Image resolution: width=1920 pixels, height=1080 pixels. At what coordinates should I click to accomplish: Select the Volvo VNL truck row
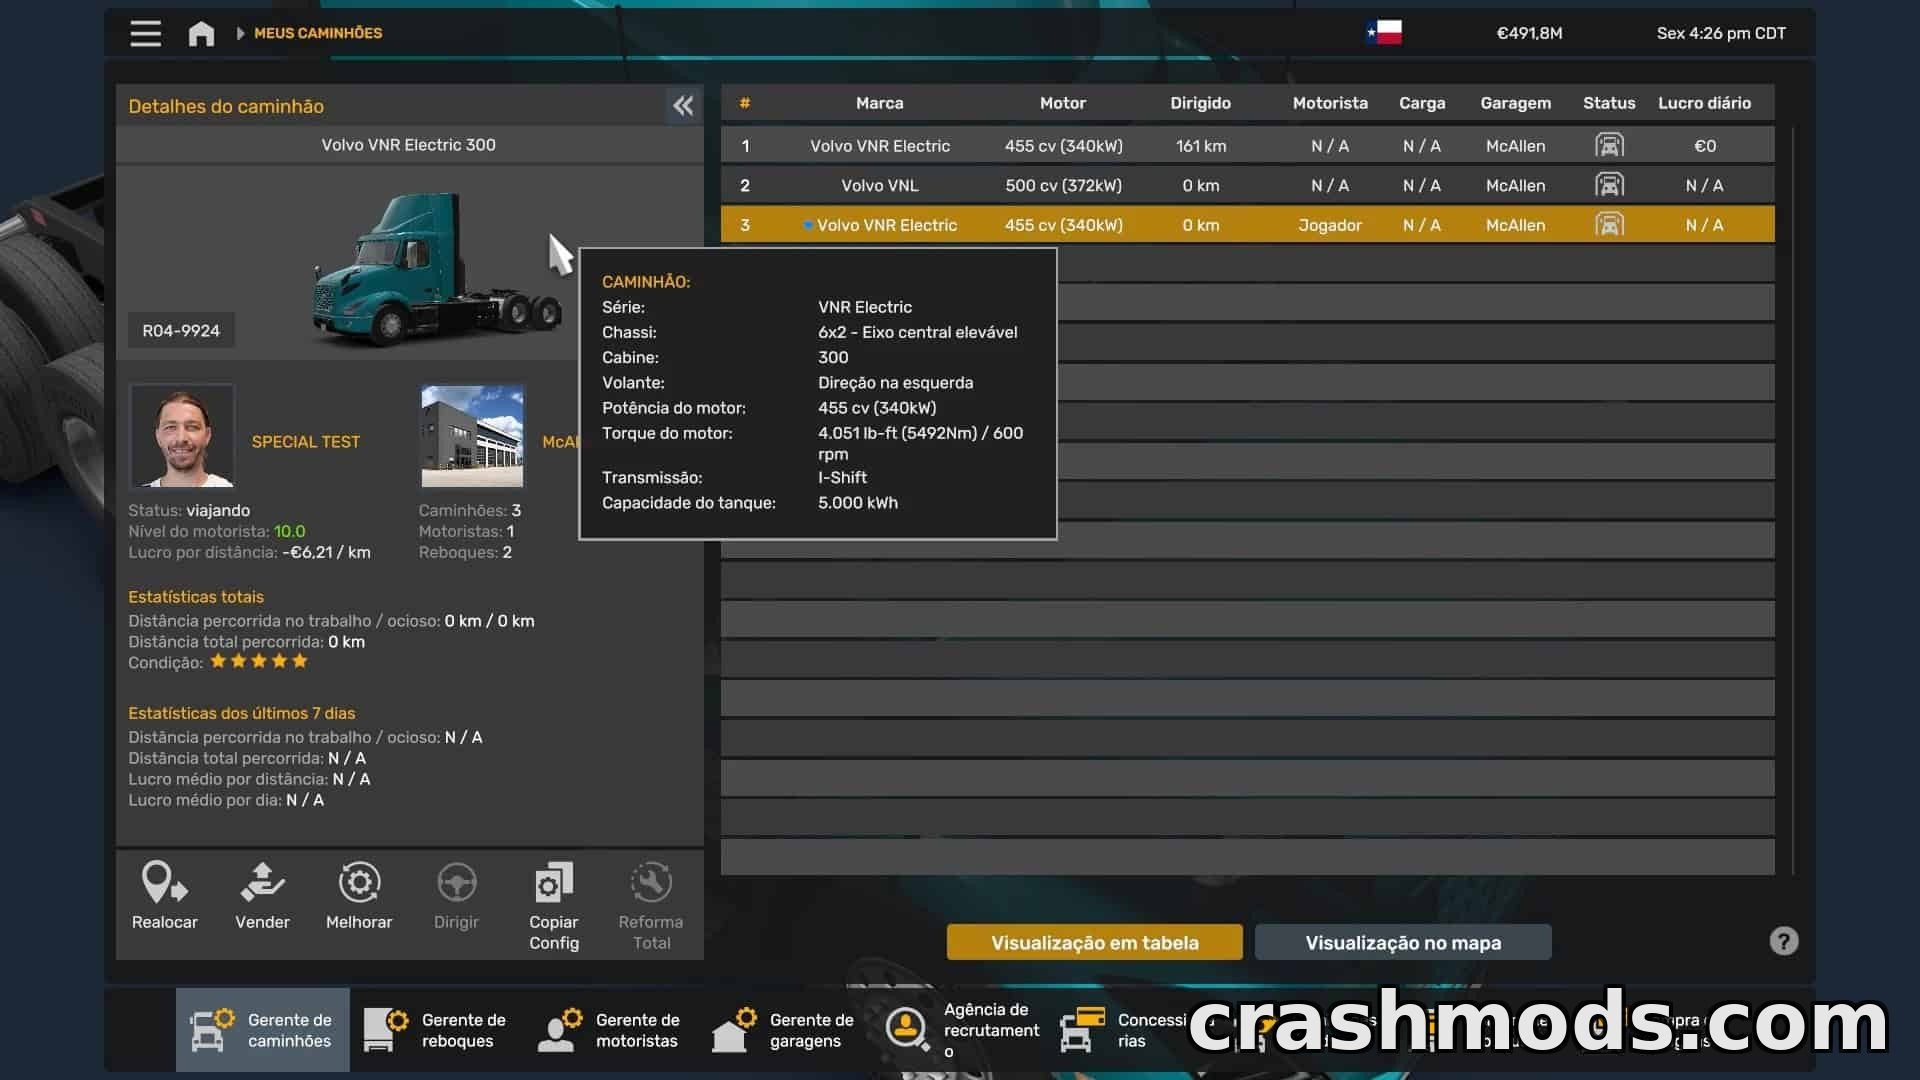point(1247,185)
